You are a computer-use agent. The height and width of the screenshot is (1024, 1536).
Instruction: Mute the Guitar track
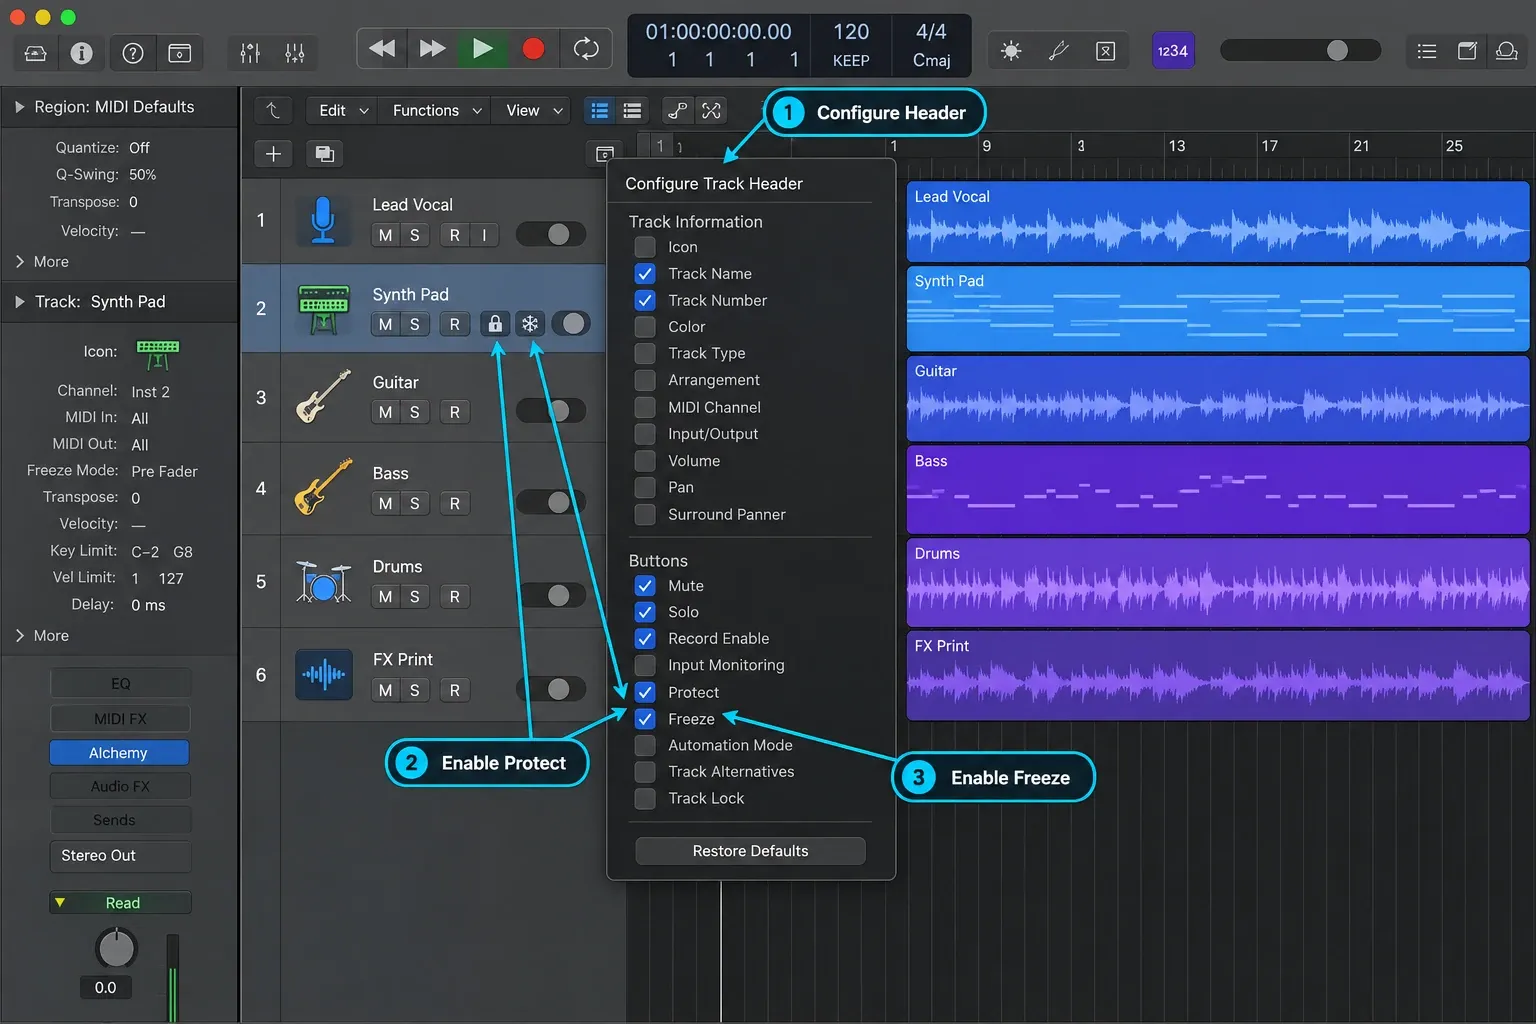coord(385,412)
